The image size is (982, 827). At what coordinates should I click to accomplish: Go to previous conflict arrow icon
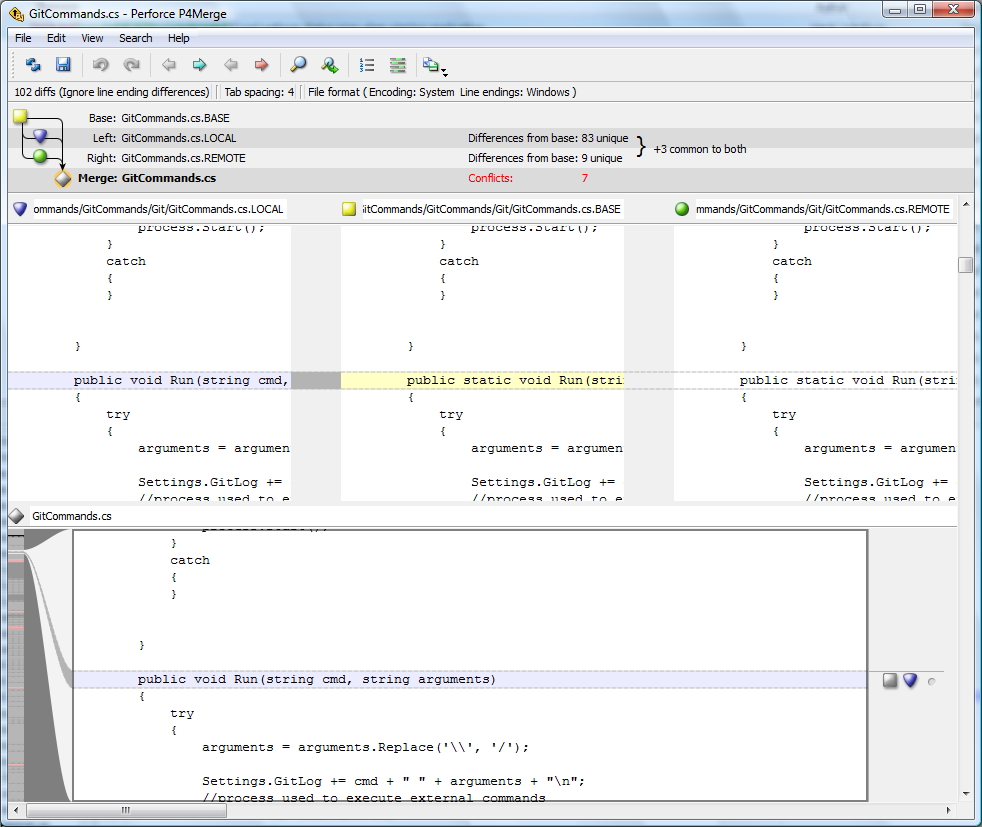click(230, 64)
